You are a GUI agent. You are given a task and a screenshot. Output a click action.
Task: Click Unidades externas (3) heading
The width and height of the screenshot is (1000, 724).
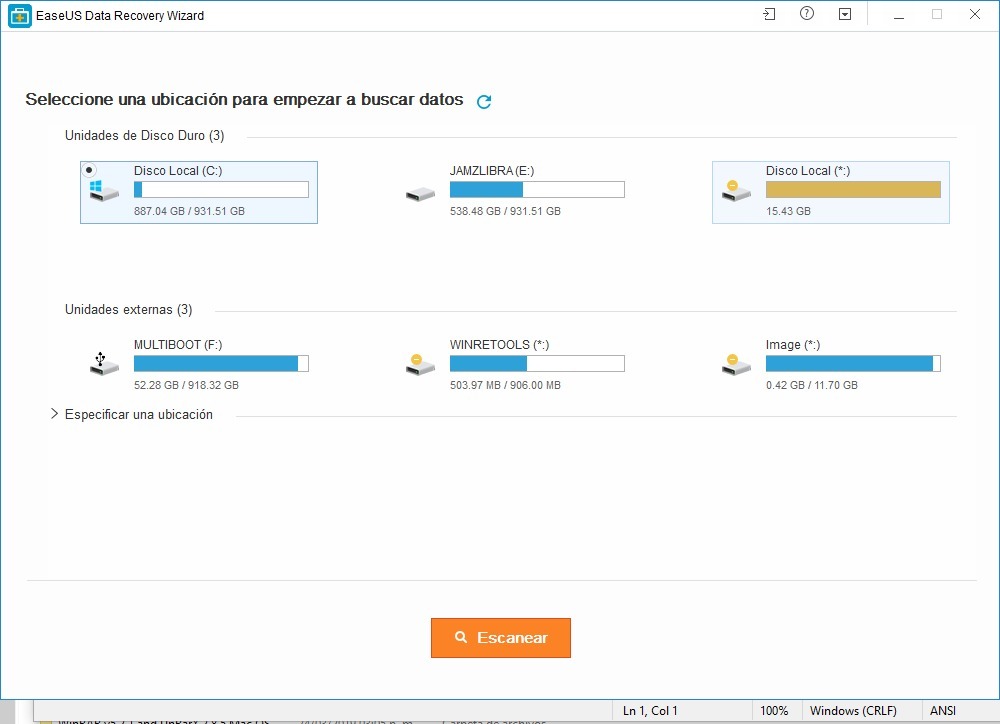coord(129,309)
